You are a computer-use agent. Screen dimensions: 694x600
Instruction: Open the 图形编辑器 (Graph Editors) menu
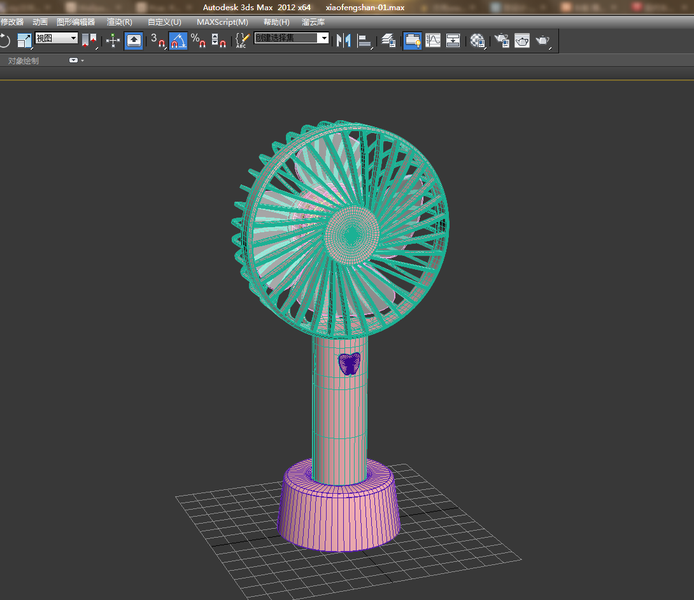(76, 22)
